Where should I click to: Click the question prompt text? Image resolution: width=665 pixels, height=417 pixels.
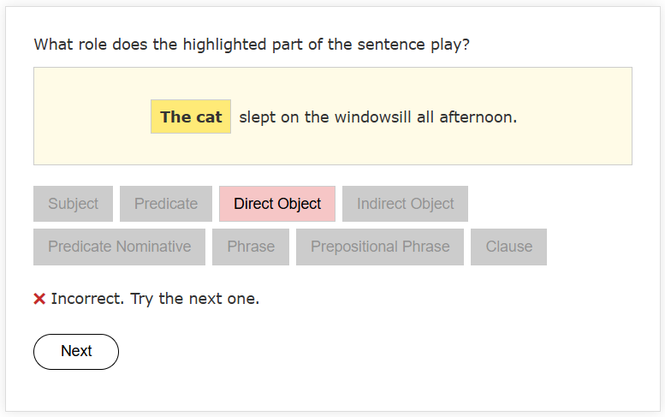[x=252, y=45]
